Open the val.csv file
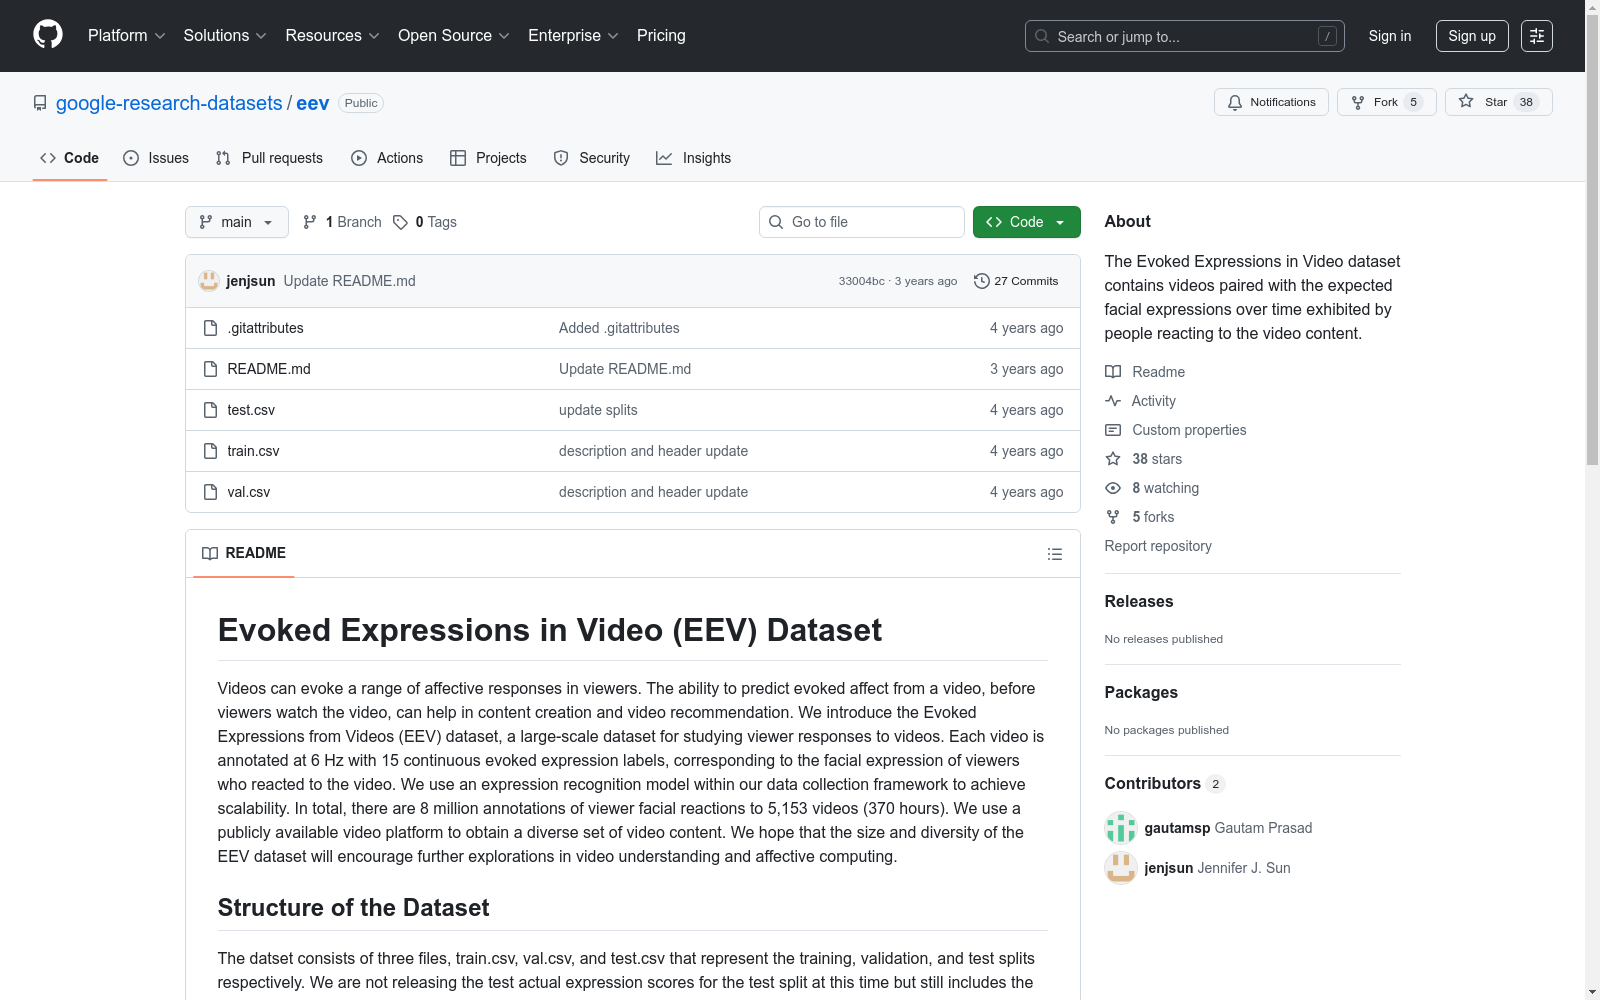The height and width of the screenshot is (1000, 1600). tap(249, 492)
